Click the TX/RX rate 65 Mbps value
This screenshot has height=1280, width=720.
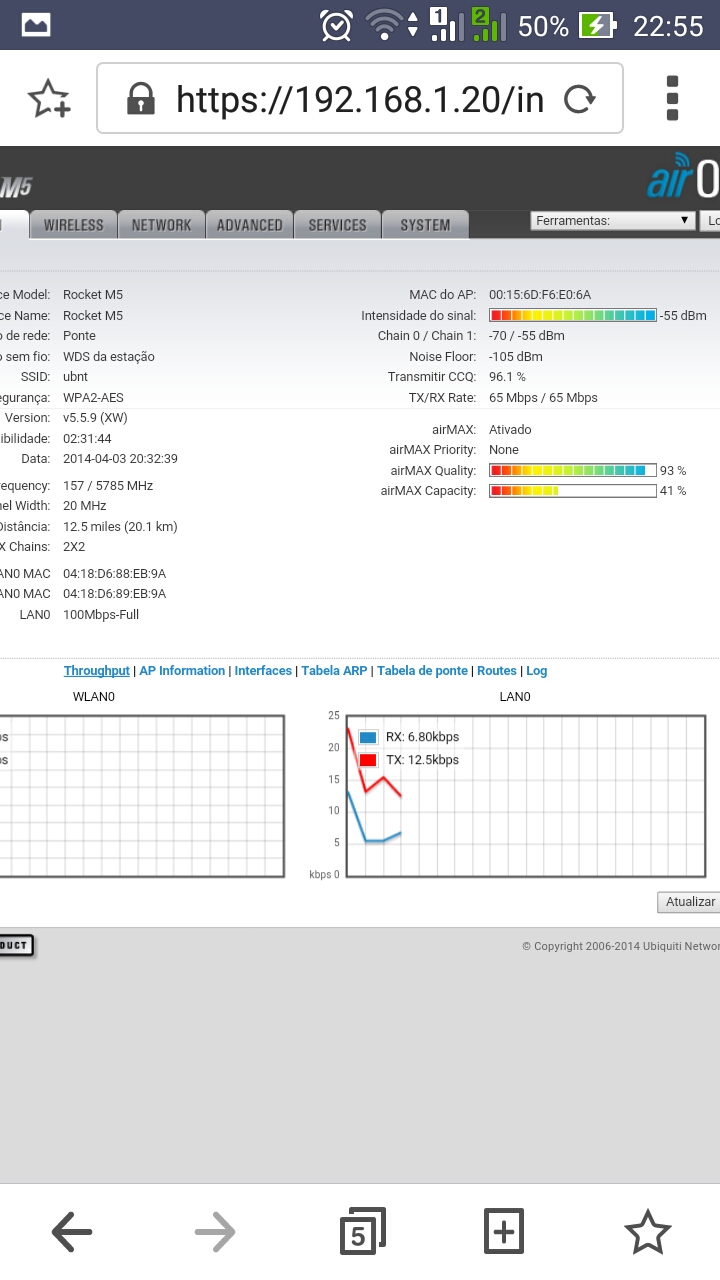[543, 398]
